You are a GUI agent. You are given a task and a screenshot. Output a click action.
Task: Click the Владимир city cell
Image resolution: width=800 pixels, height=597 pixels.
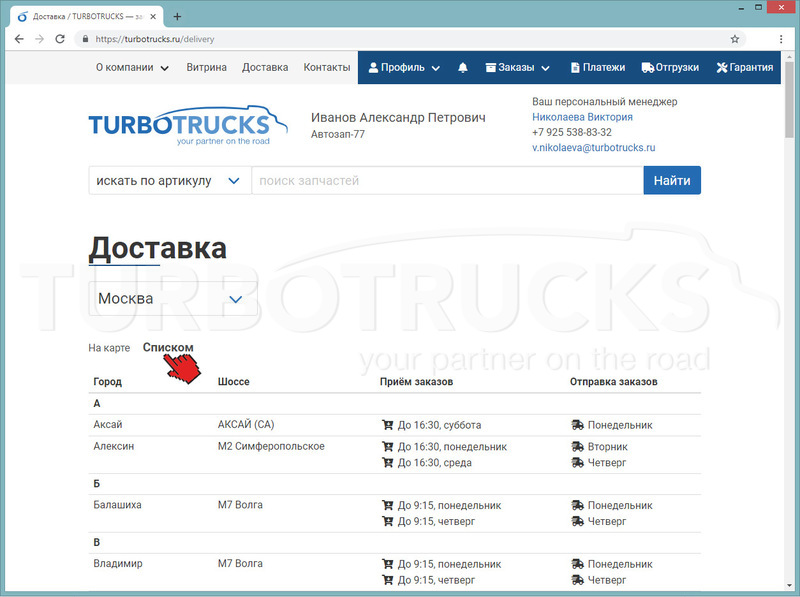pyautogui.click(x=118, y=563)
